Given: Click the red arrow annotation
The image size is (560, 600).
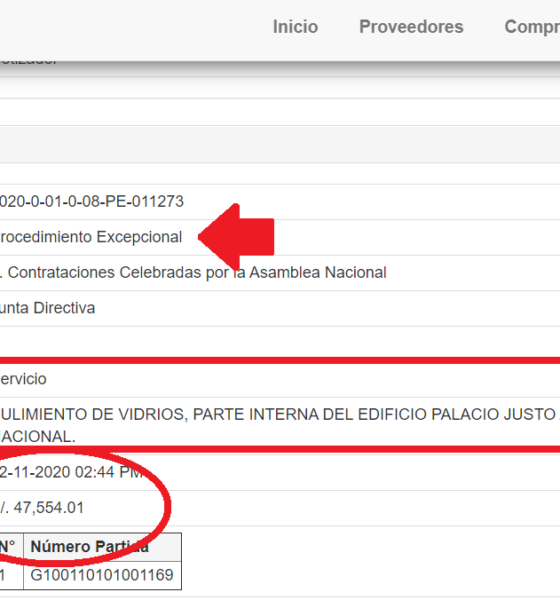Looking at the screenshot, I should pos(236,237).
